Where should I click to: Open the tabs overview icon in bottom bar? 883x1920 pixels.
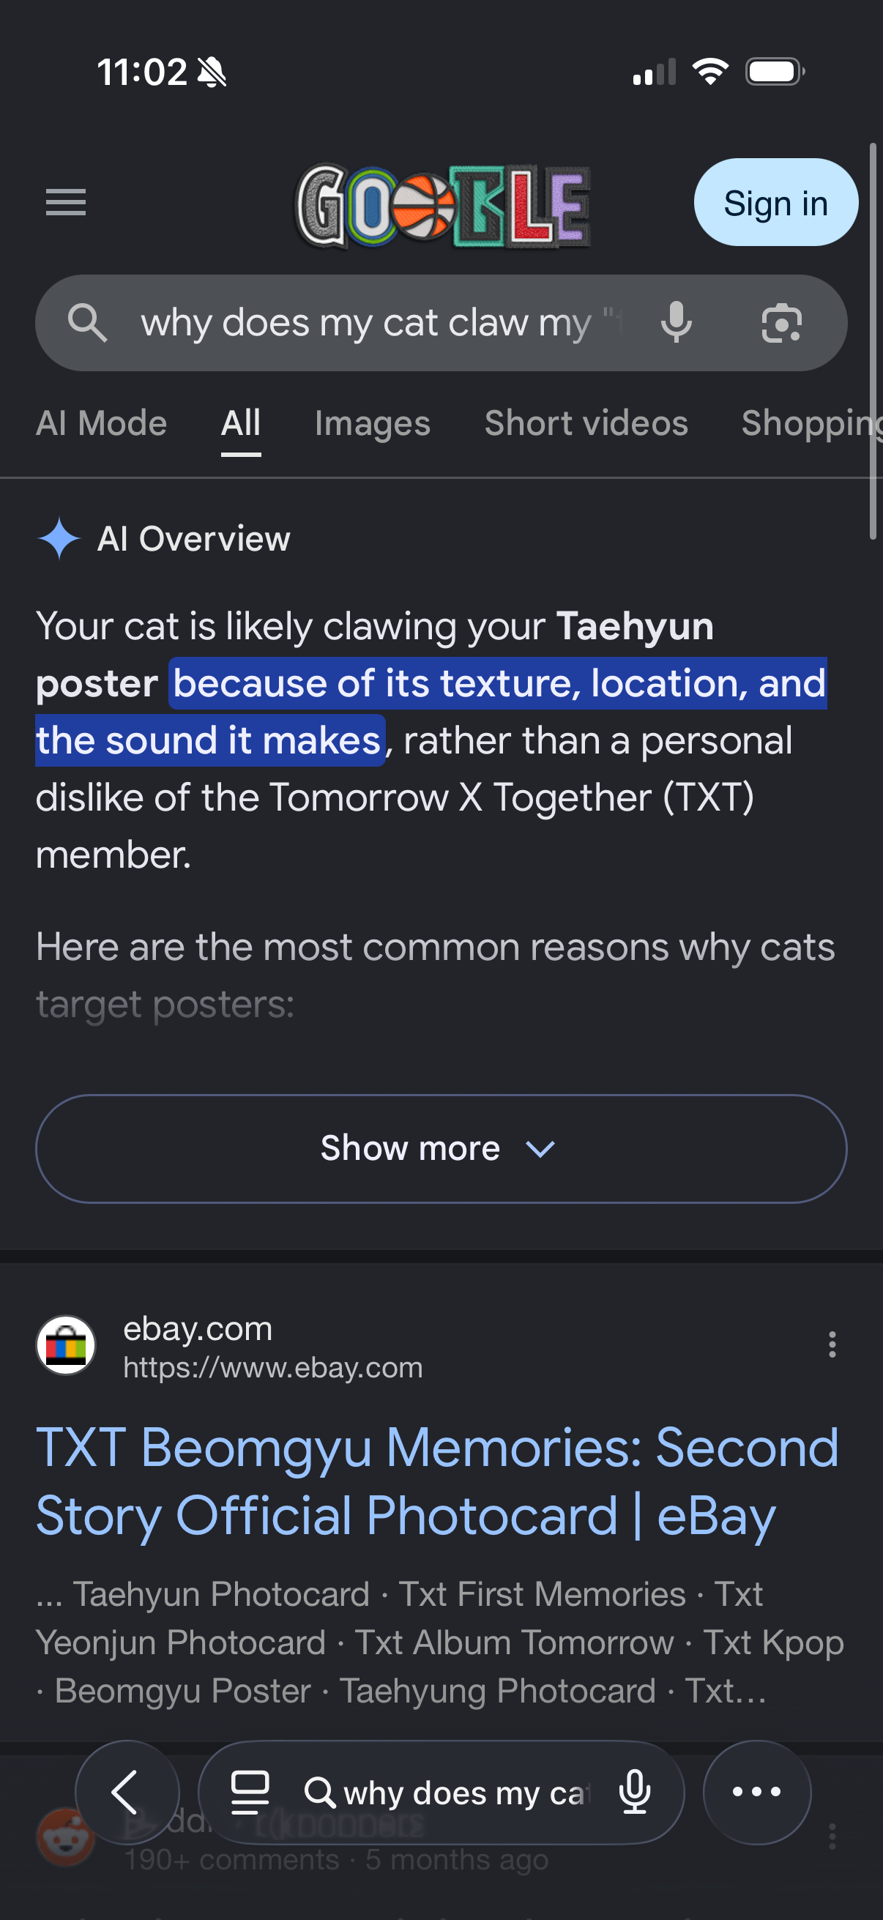pos(250,1793)
